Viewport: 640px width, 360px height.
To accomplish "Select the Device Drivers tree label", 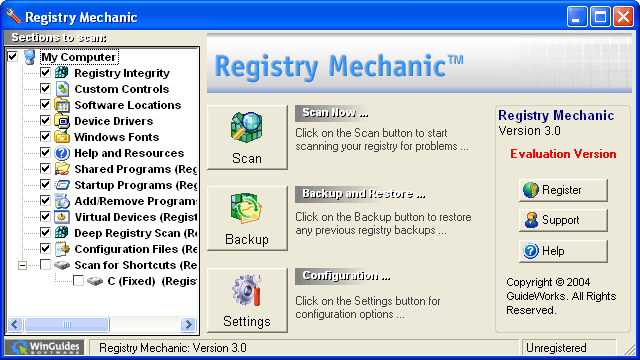I will click(x=113, y=121).
